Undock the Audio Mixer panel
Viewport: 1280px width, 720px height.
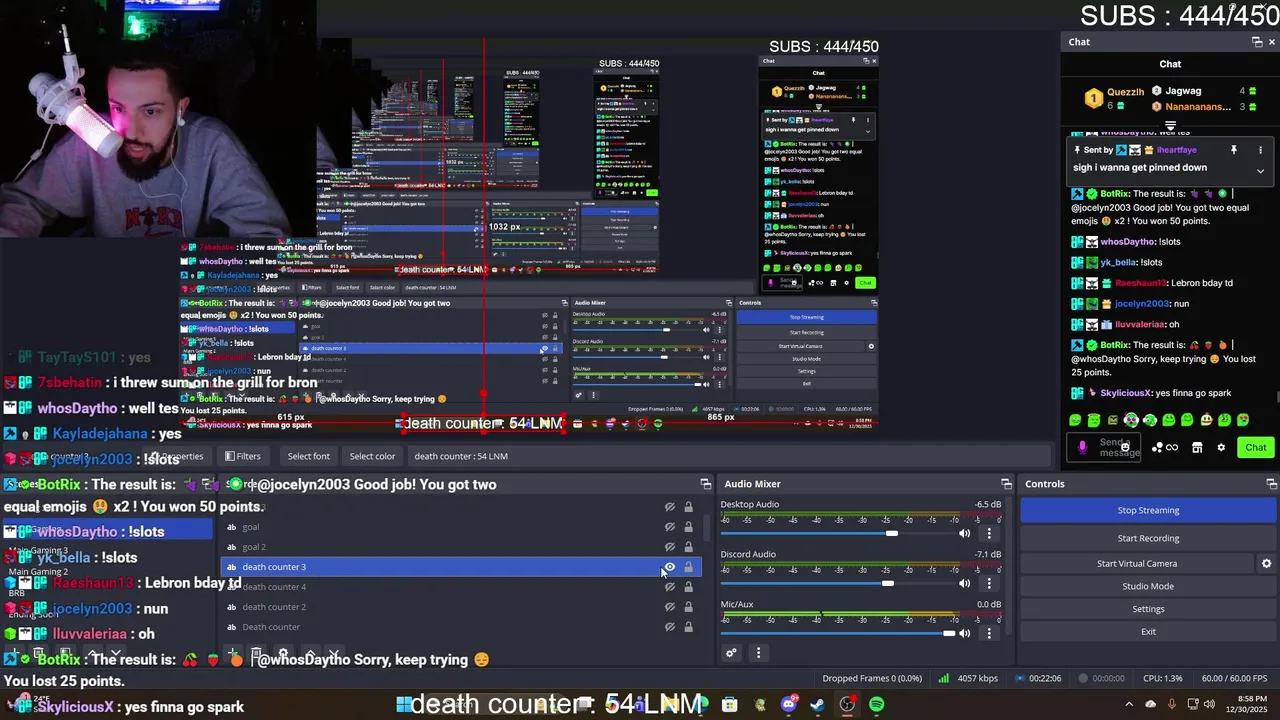1006,484
